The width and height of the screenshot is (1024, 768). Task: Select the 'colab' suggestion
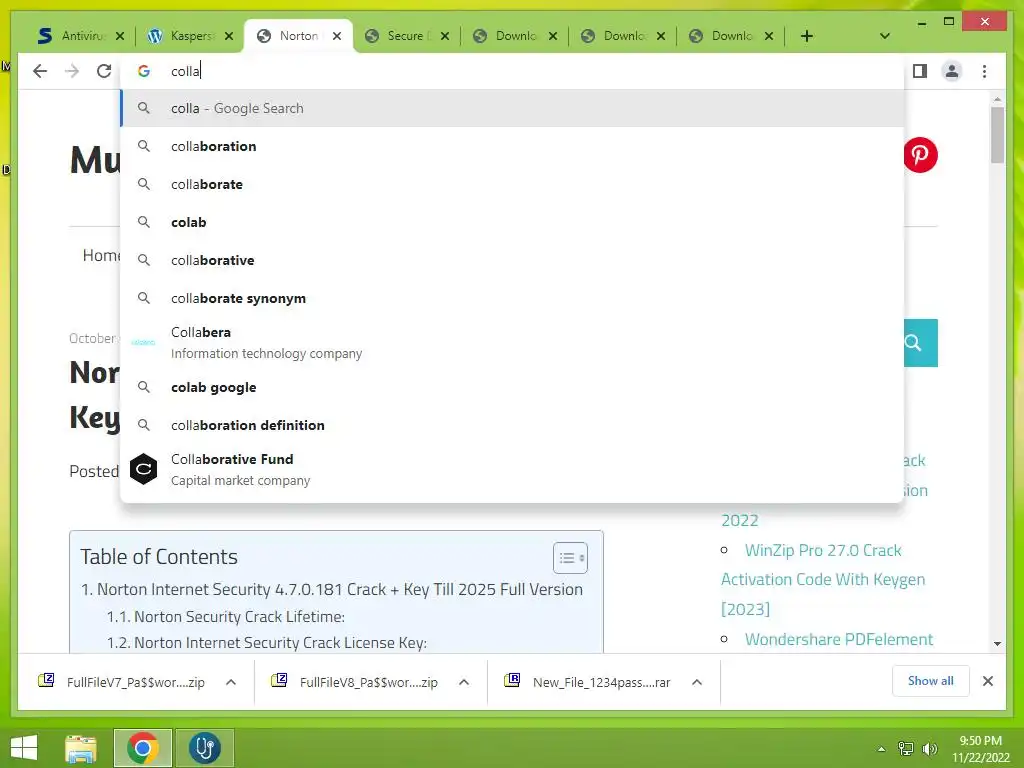(x=513, y=222)
